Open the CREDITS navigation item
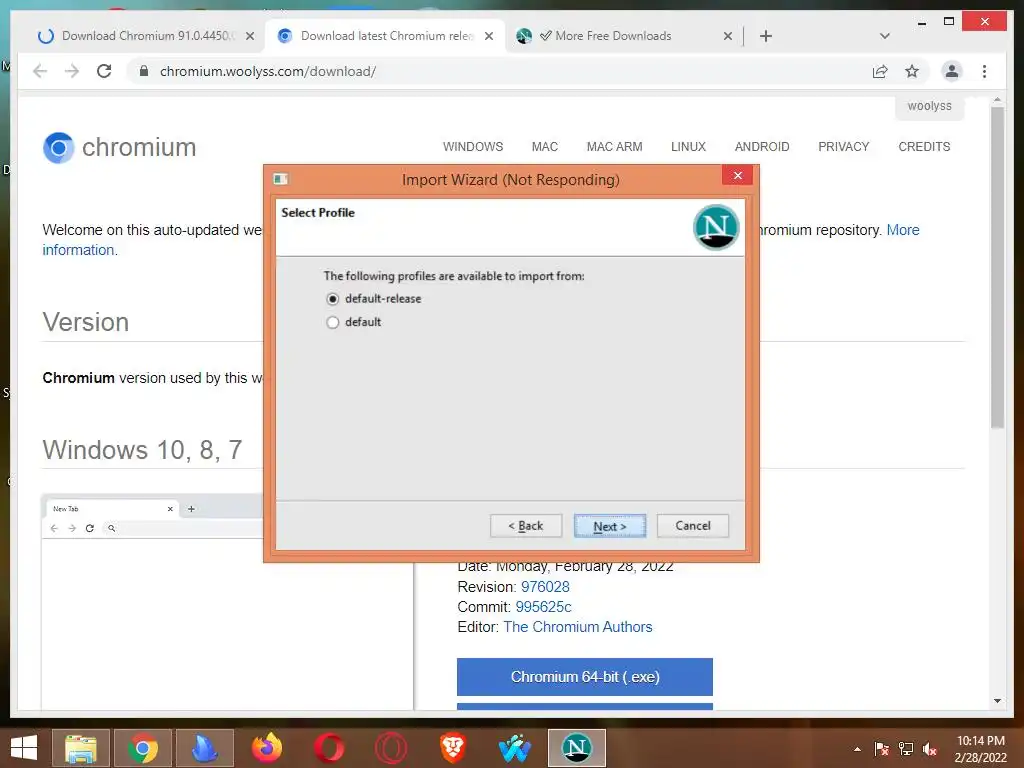 point(924,147)
